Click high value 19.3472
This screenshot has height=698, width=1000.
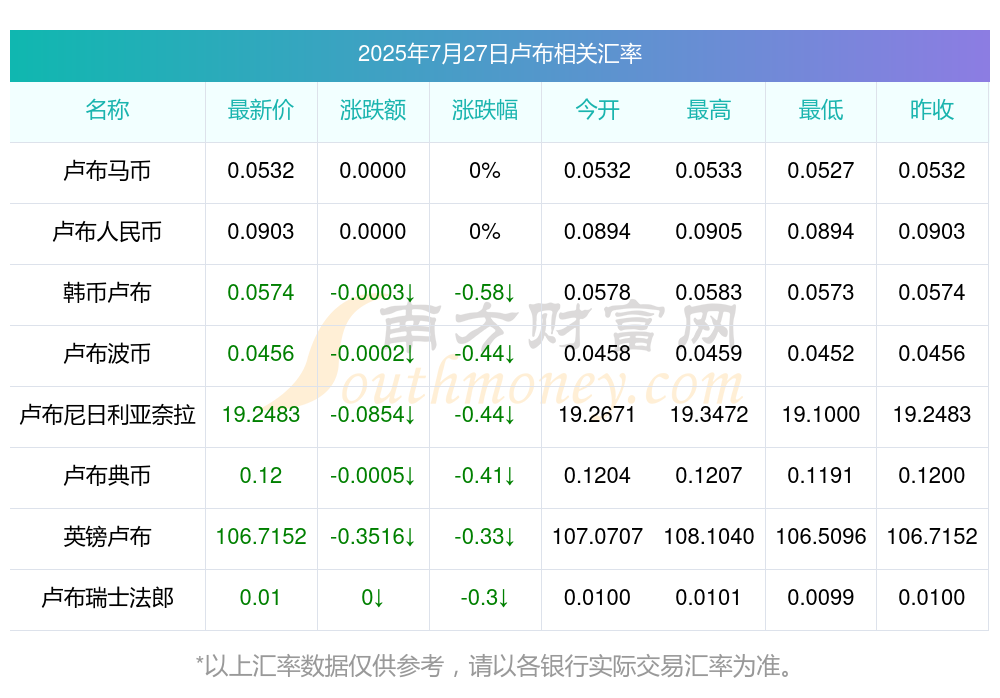(x=709, y=415)
